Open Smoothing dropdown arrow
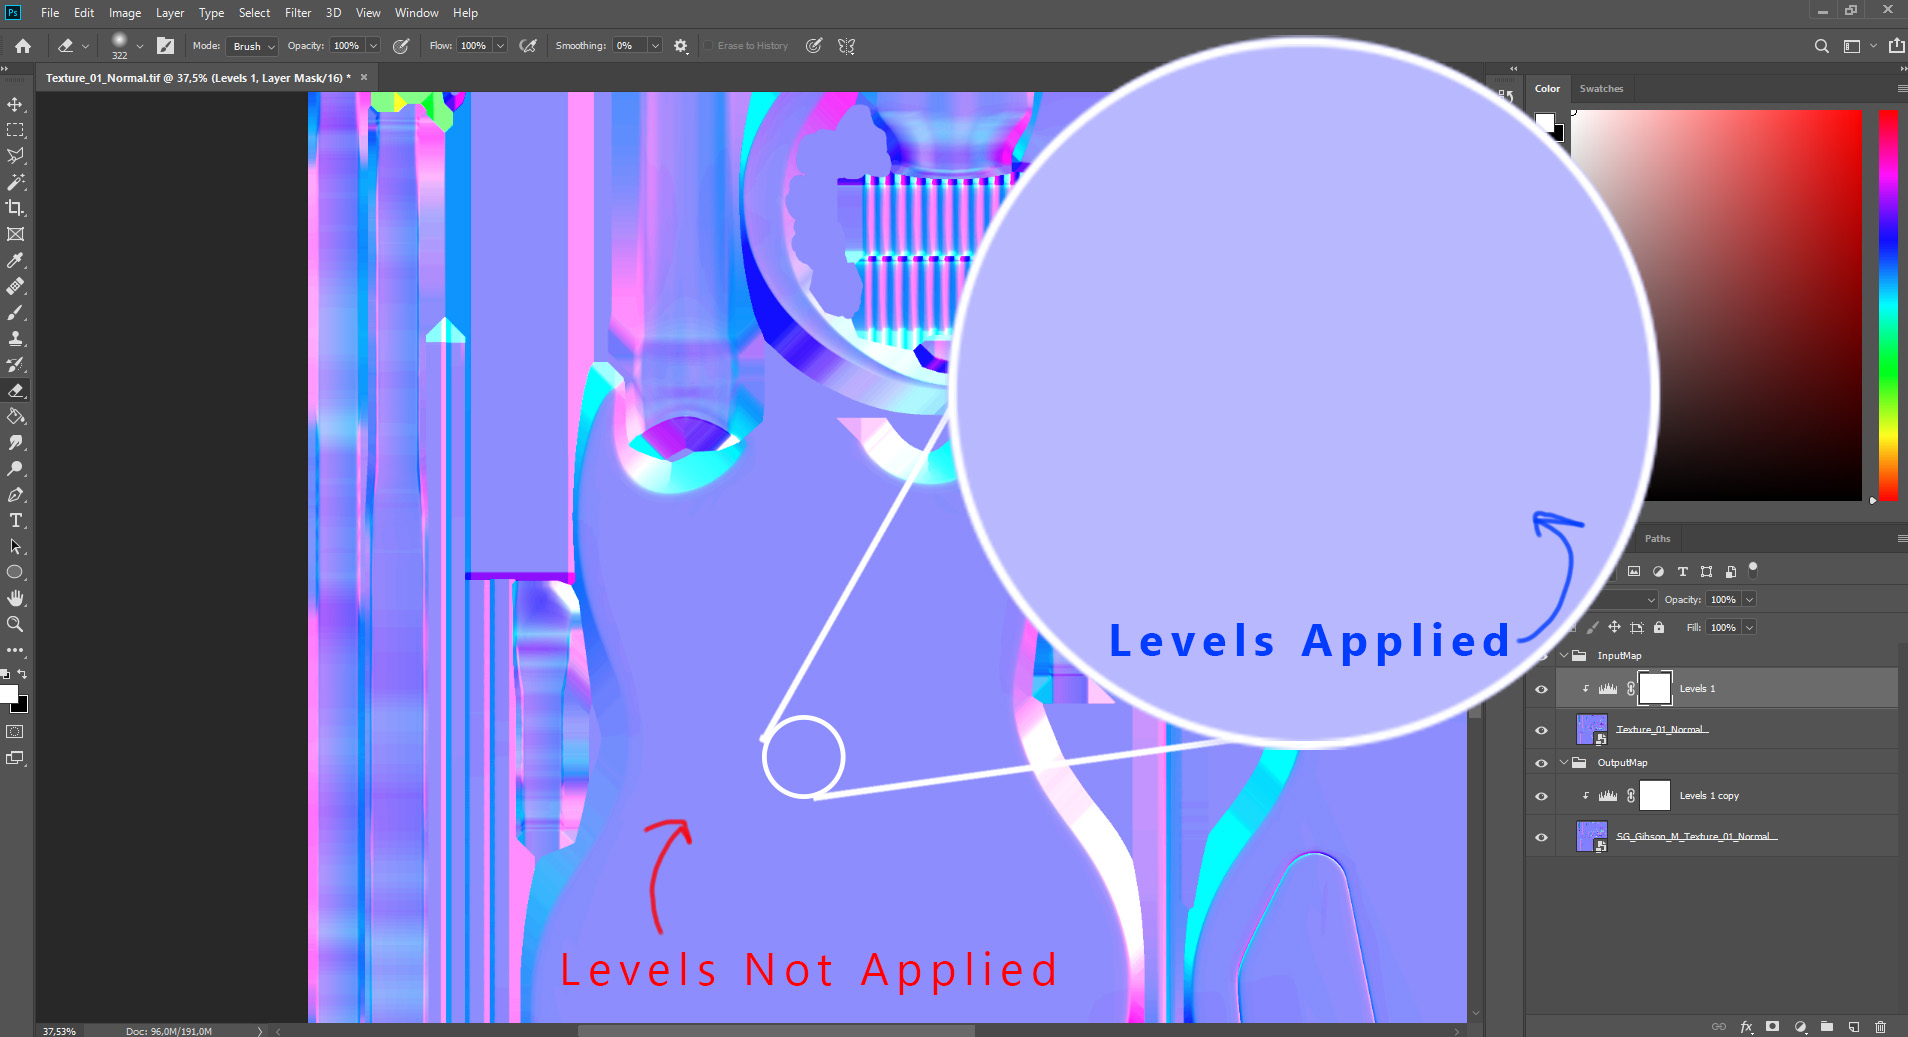1908x1037 pixels. coord(655,46)
